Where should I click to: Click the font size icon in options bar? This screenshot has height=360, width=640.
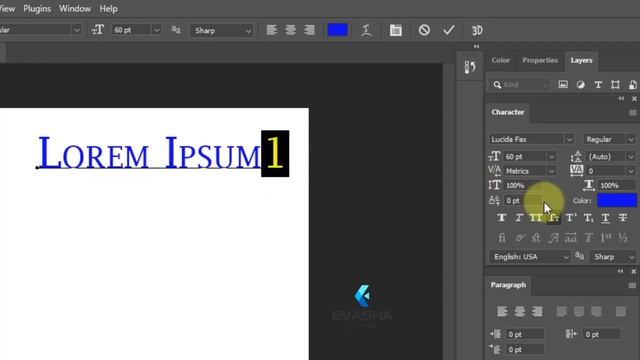click(98, 30)
